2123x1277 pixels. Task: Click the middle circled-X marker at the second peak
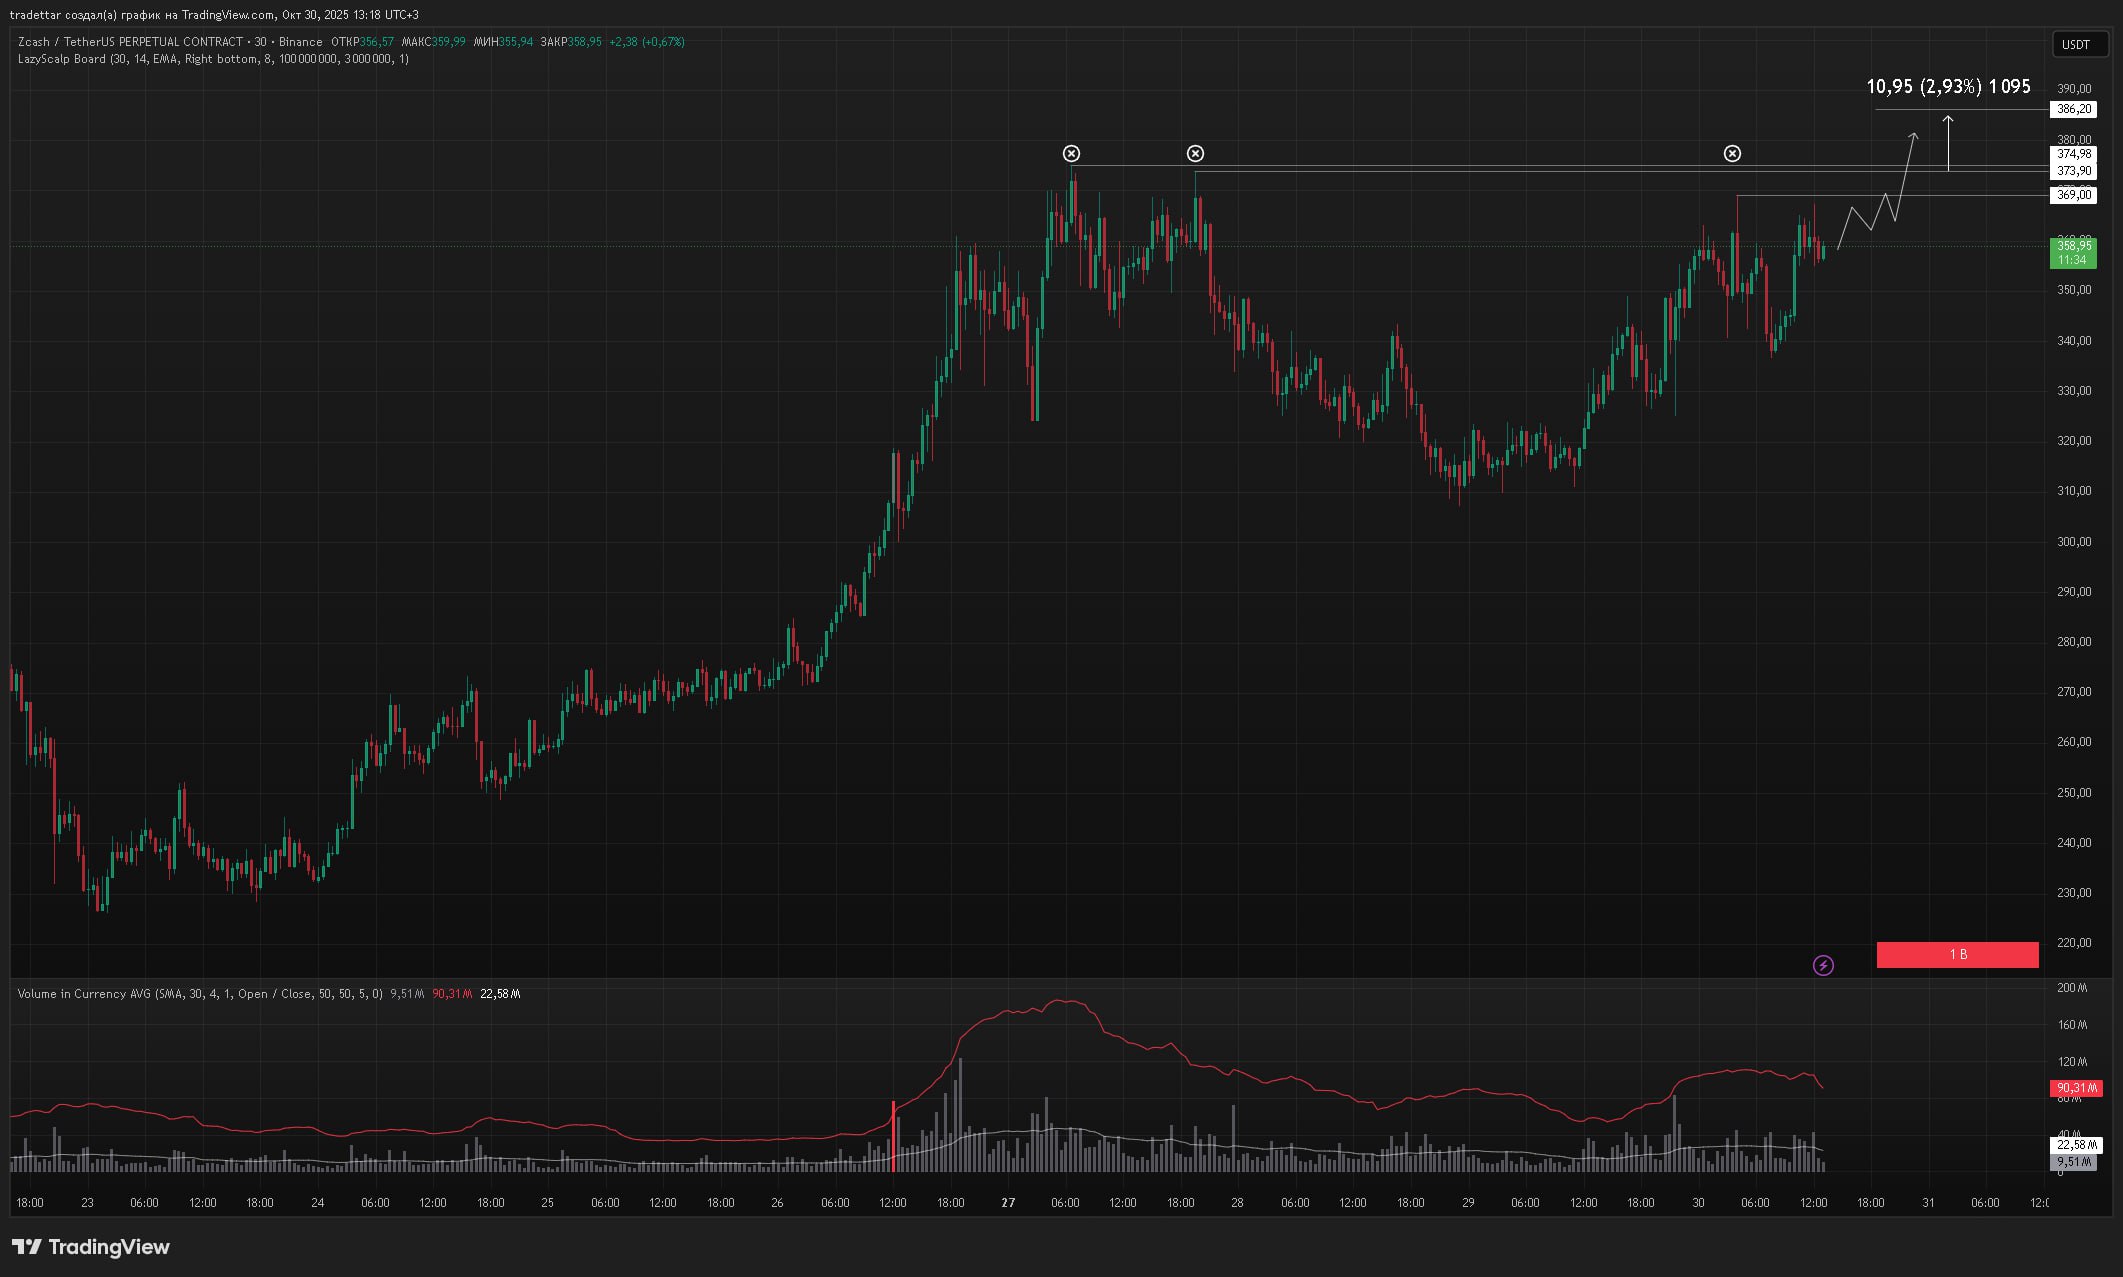click(x=1195, y=153)
